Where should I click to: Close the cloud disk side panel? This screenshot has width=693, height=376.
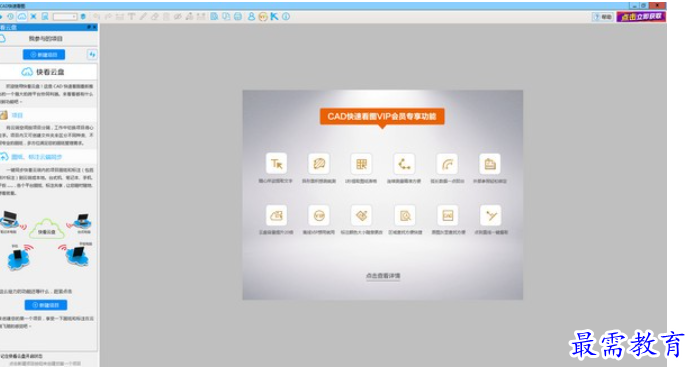coord(94,27)
